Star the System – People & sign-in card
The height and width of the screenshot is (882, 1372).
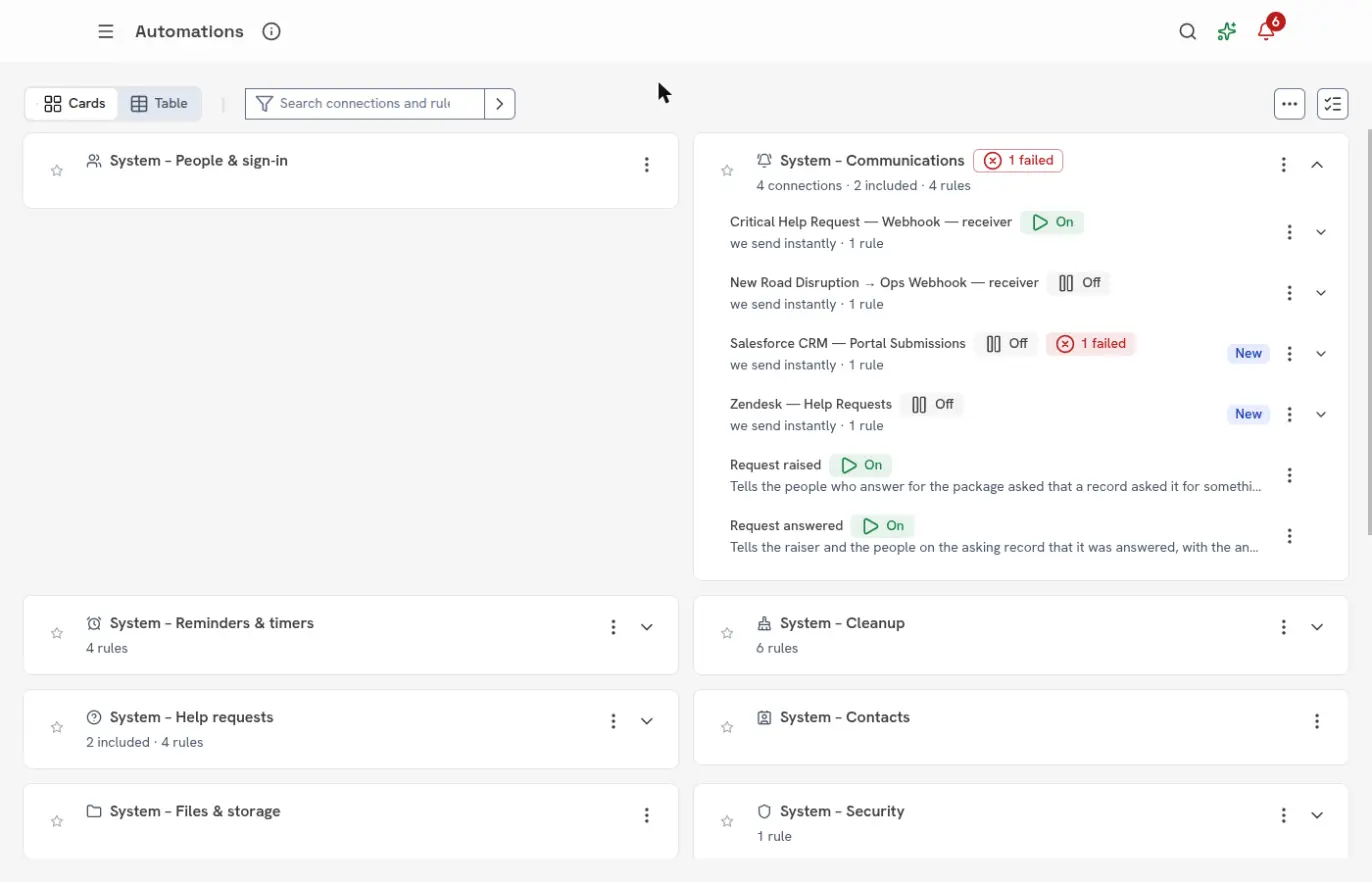(57, 171)
